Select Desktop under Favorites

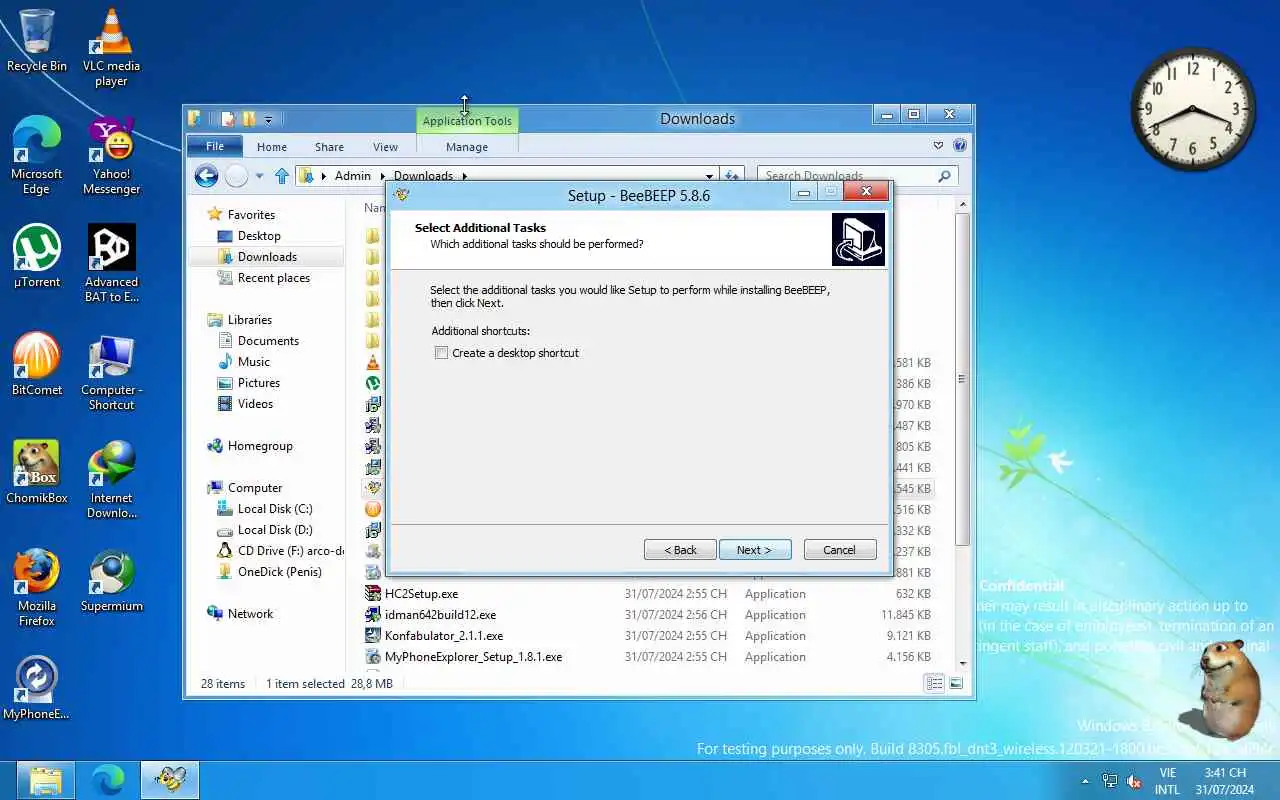point(259,236)
